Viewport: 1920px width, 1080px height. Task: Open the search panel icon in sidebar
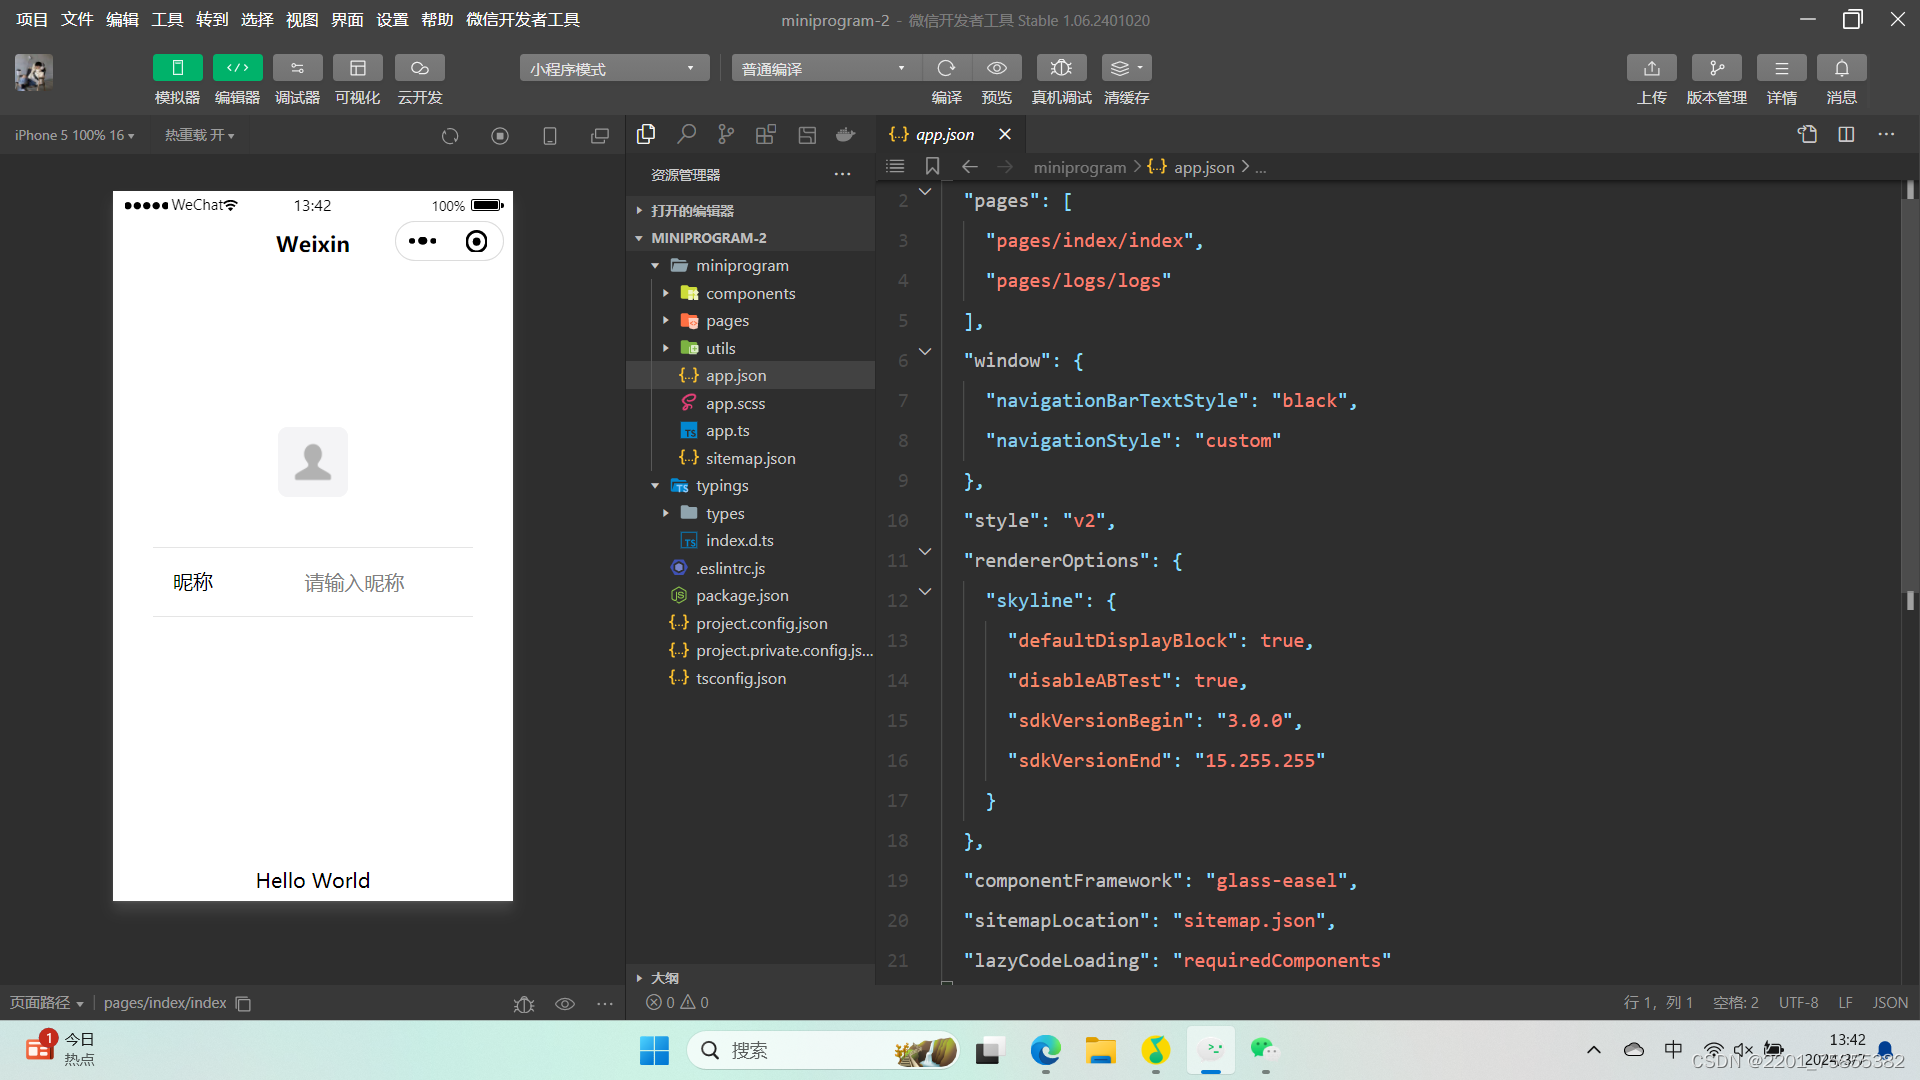coord(686,134)
